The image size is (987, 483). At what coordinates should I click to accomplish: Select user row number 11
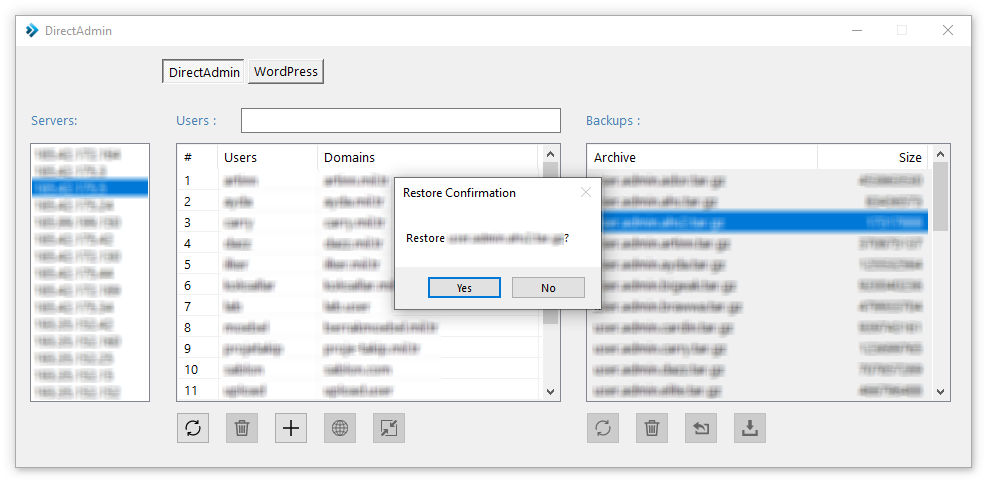tap(359, 390)
